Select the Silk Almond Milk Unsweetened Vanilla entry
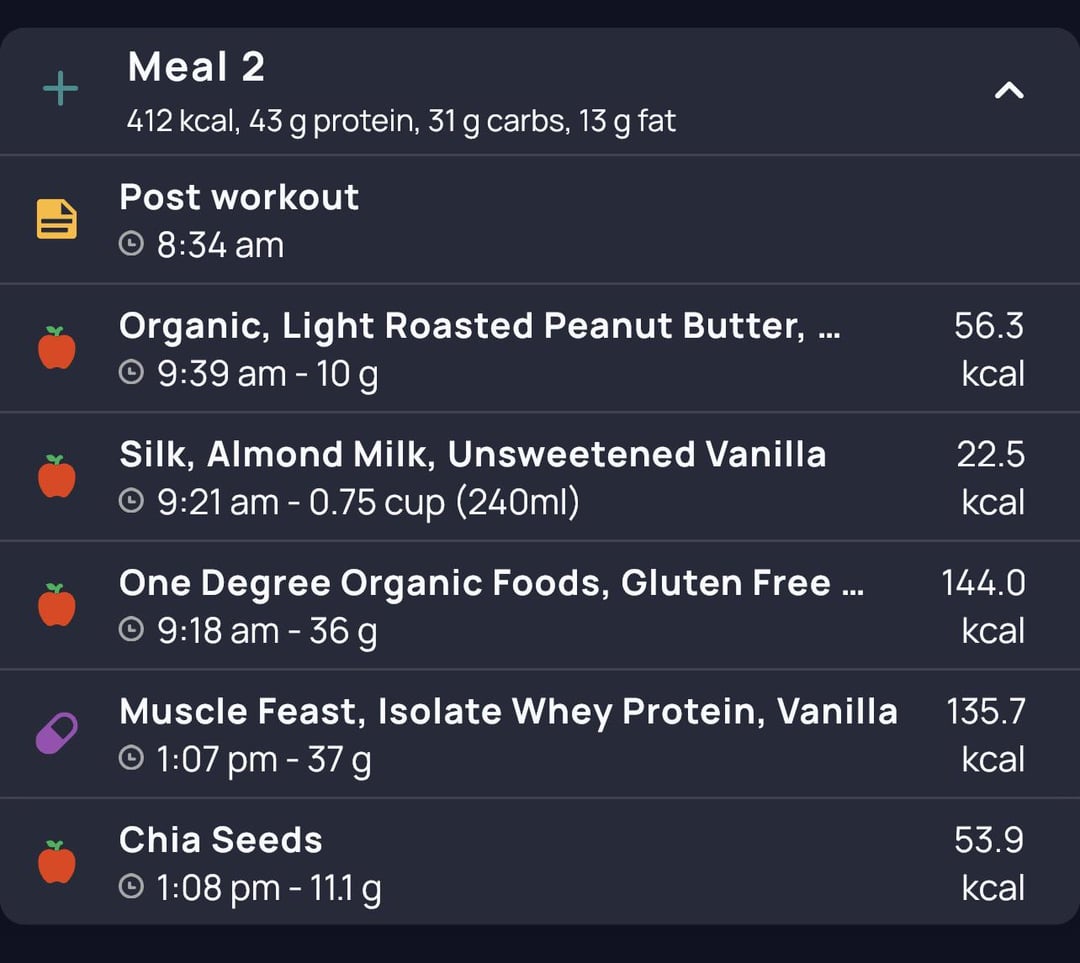This screenshot has height=963, width=1080. (x=540, y=477)
